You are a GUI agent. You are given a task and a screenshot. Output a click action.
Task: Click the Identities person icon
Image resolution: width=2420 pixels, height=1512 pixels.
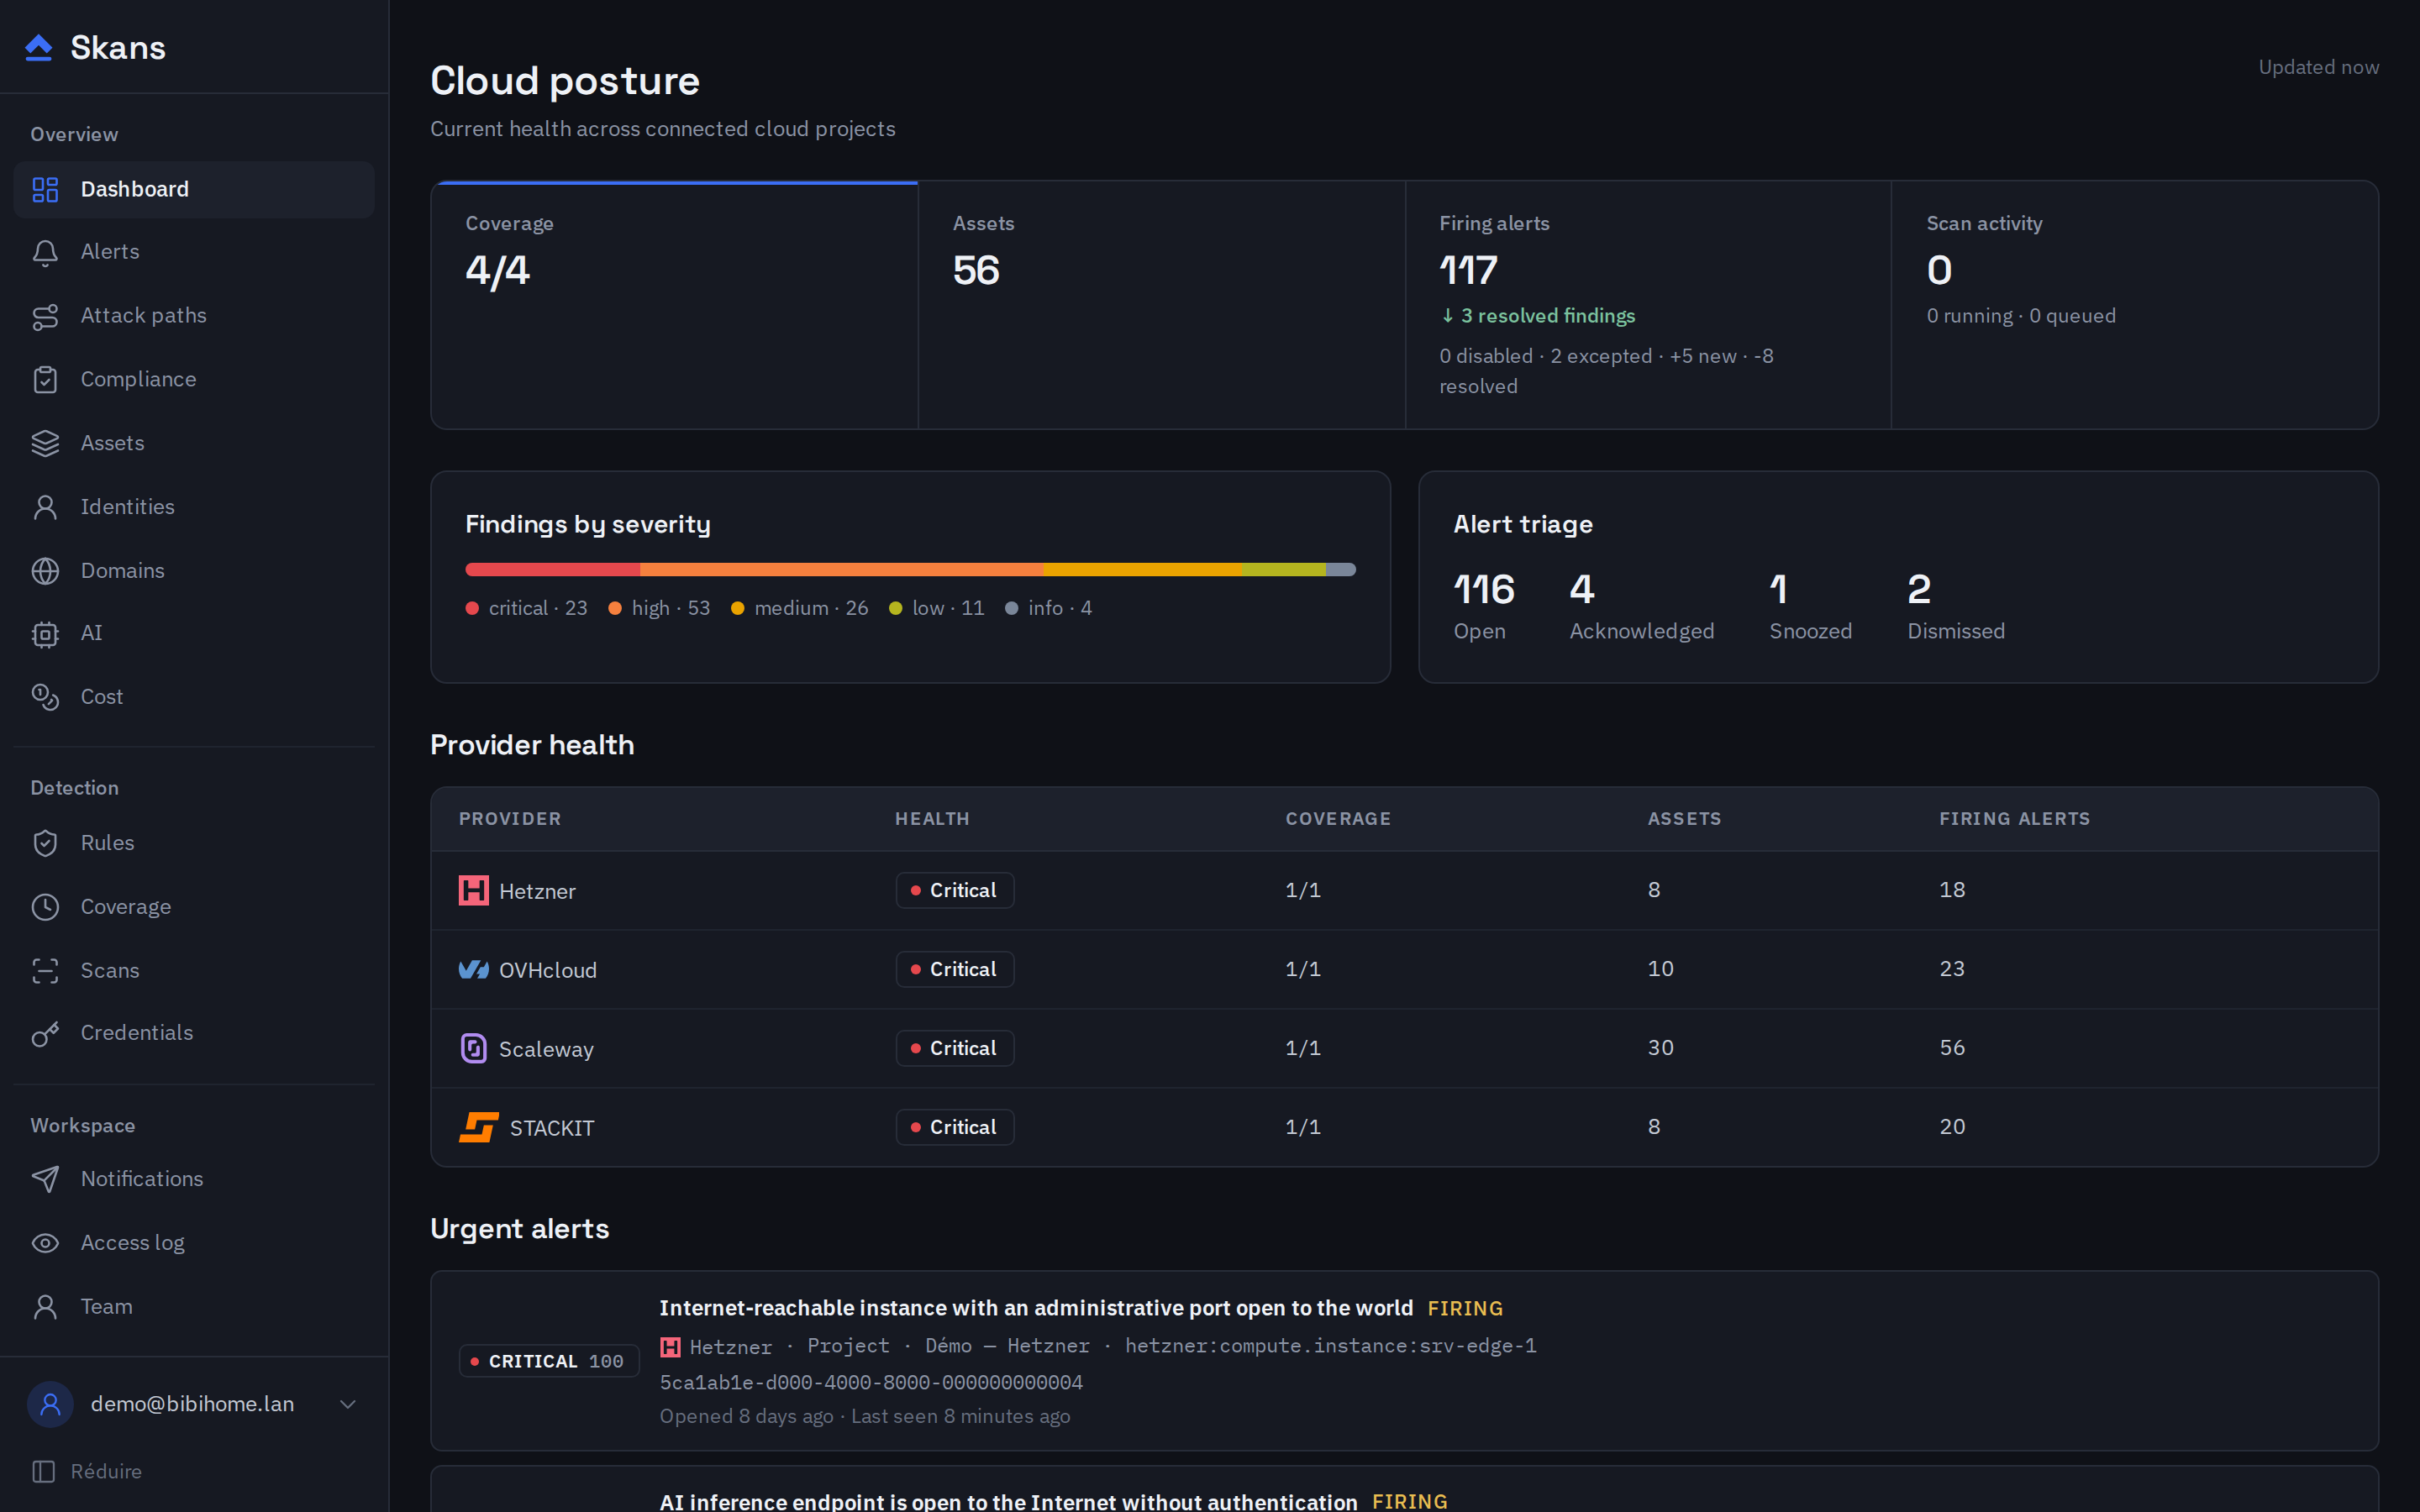point(45,507)
